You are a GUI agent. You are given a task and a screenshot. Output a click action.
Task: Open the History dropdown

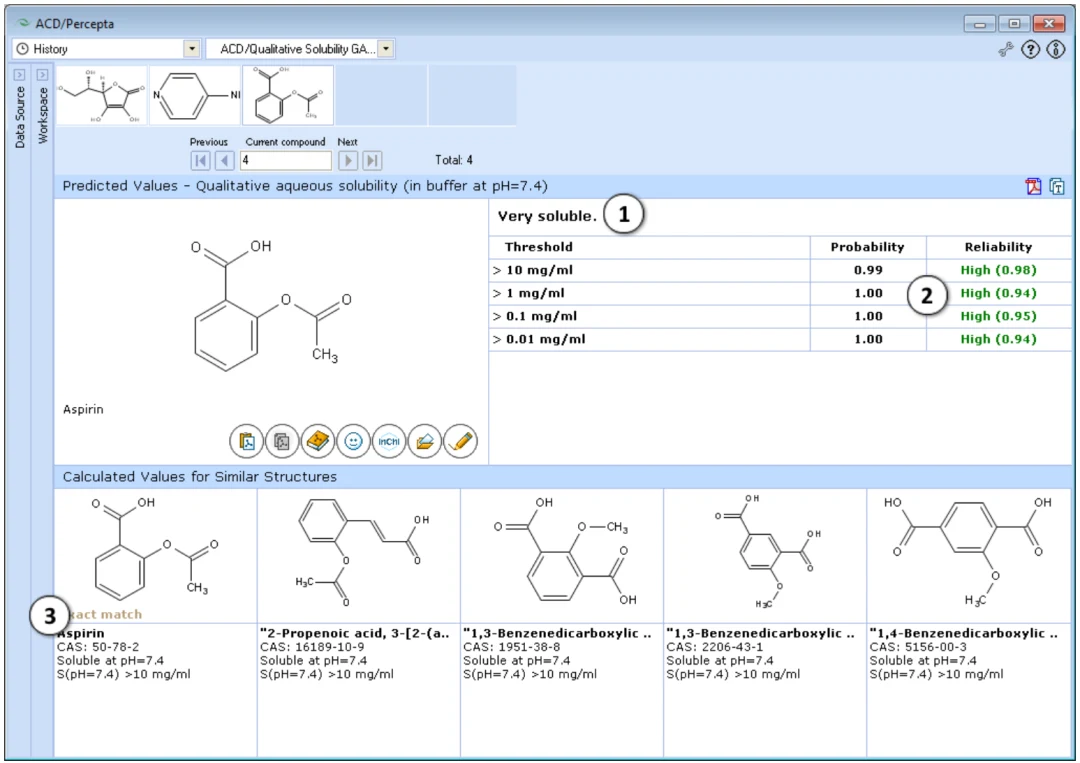(x=192, y=49)
